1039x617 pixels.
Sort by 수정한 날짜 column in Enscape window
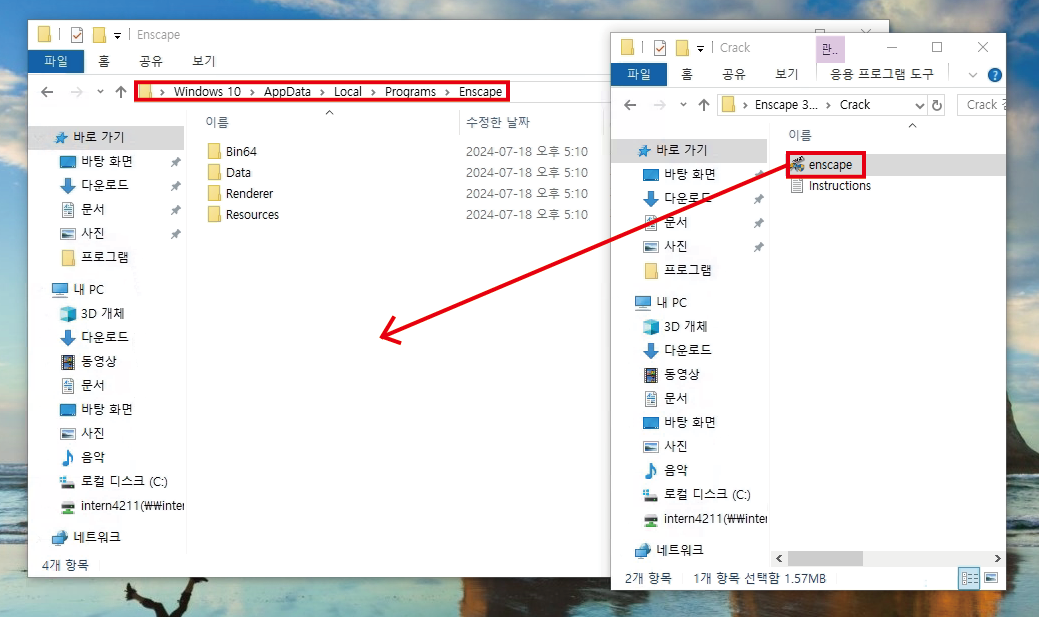pos(498,123)
